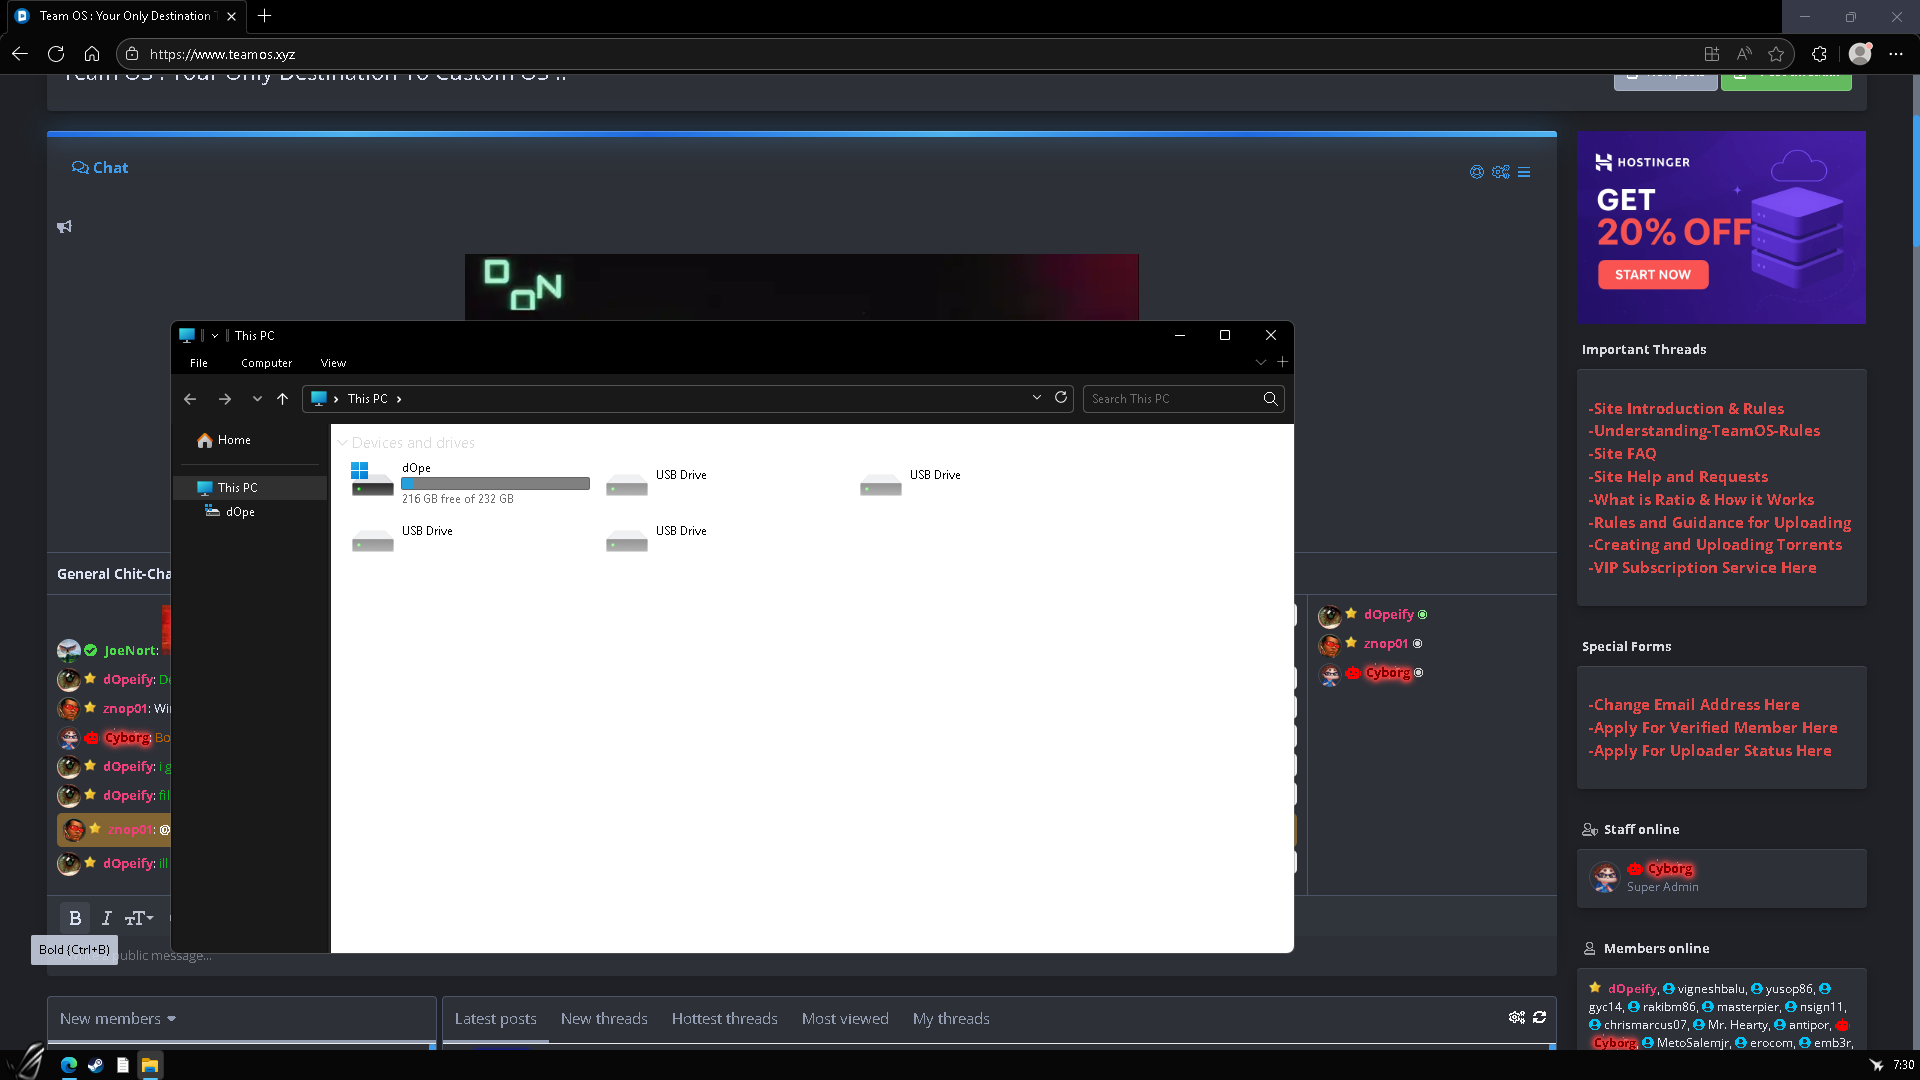1920x1080 pixels.
Task: Collapse the Devices and drives group
Action: click(343, 443)
